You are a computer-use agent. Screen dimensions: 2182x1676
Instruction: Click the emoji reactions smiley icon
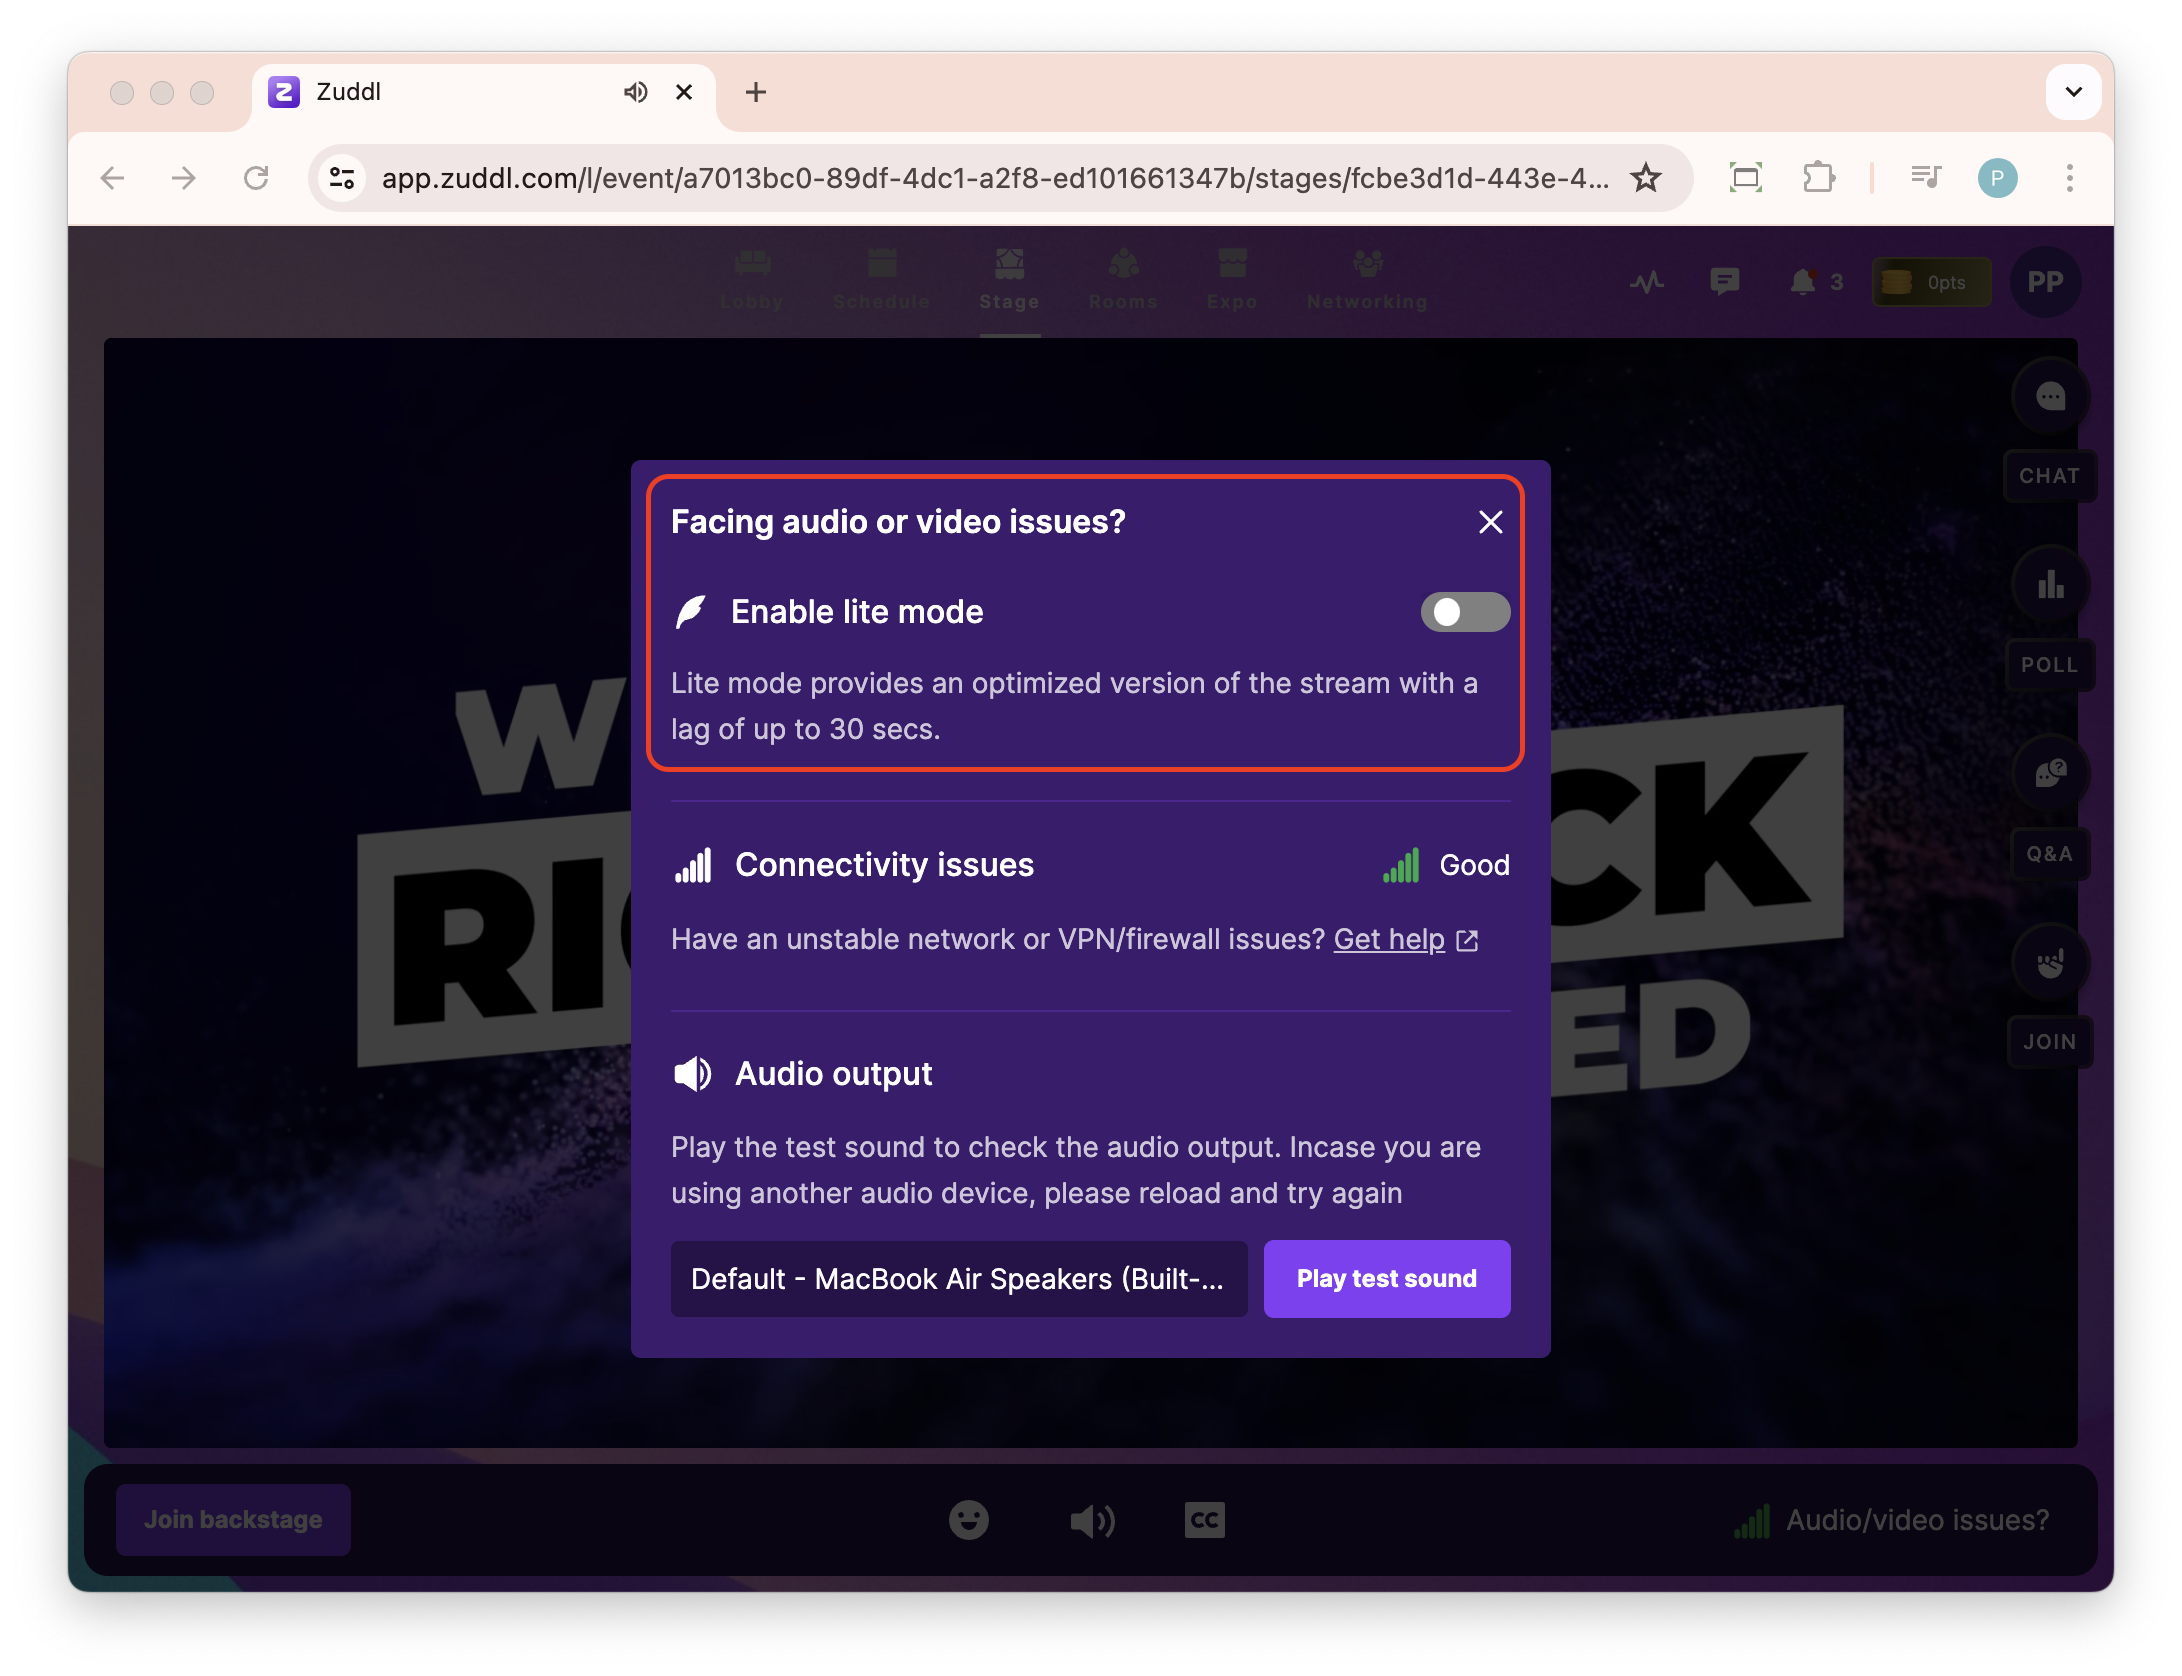point(968,1520)
